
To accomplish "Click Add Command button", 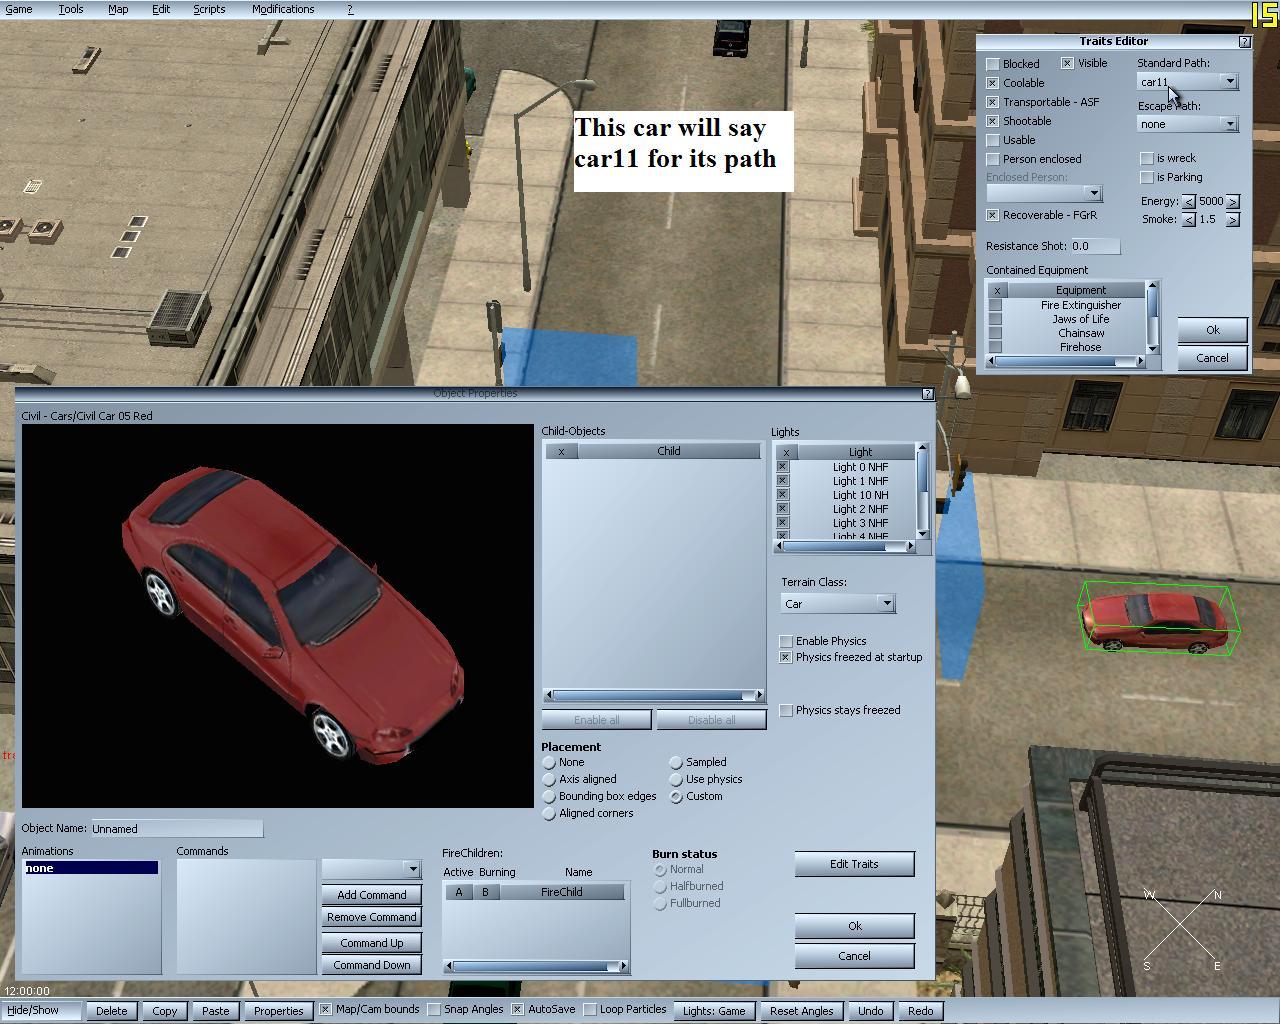I will tap(371, 895).
